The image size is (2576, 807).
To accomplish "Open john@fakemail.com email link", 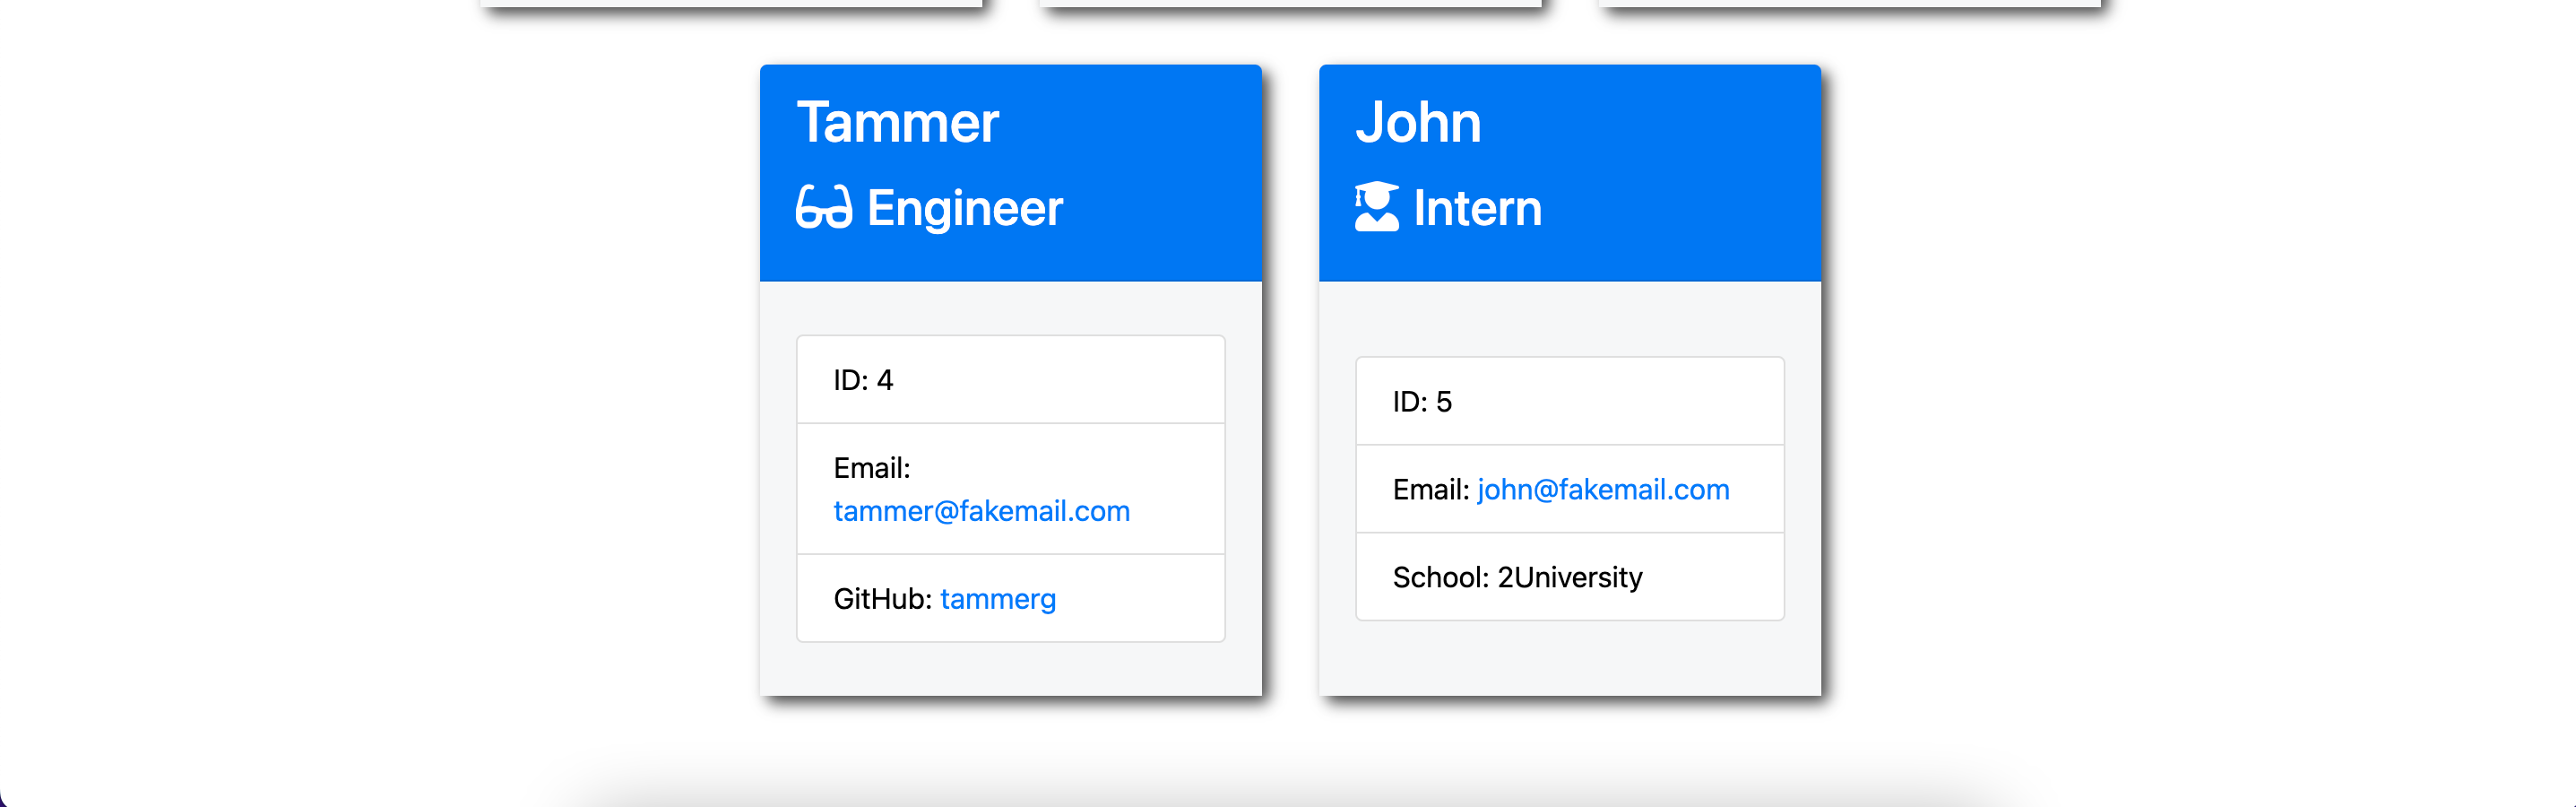I will point(1602,489).
